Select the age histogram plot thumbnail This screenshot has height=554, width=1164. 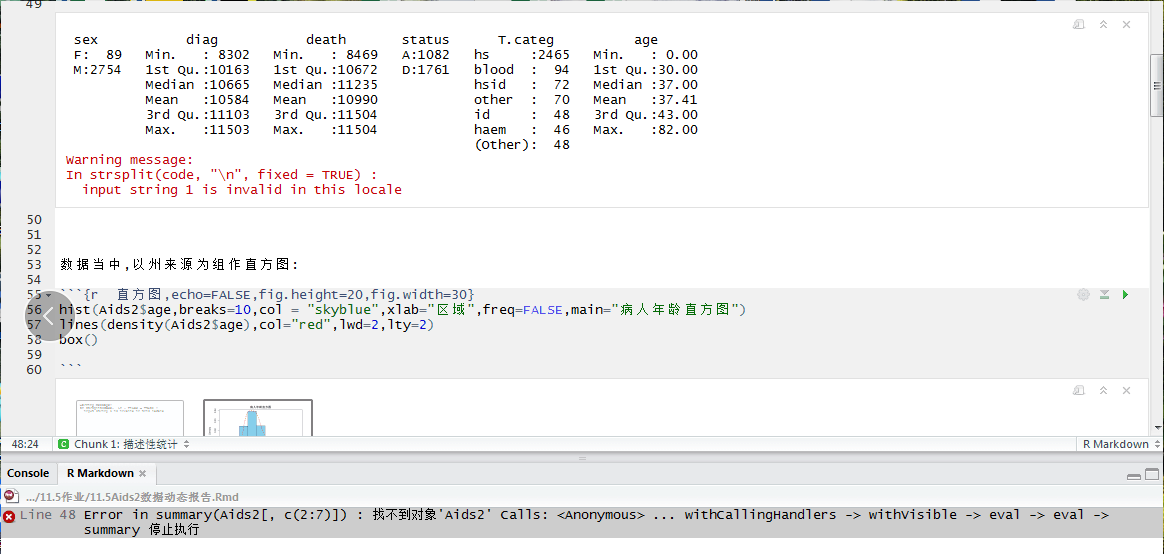(x=258, y=417)
